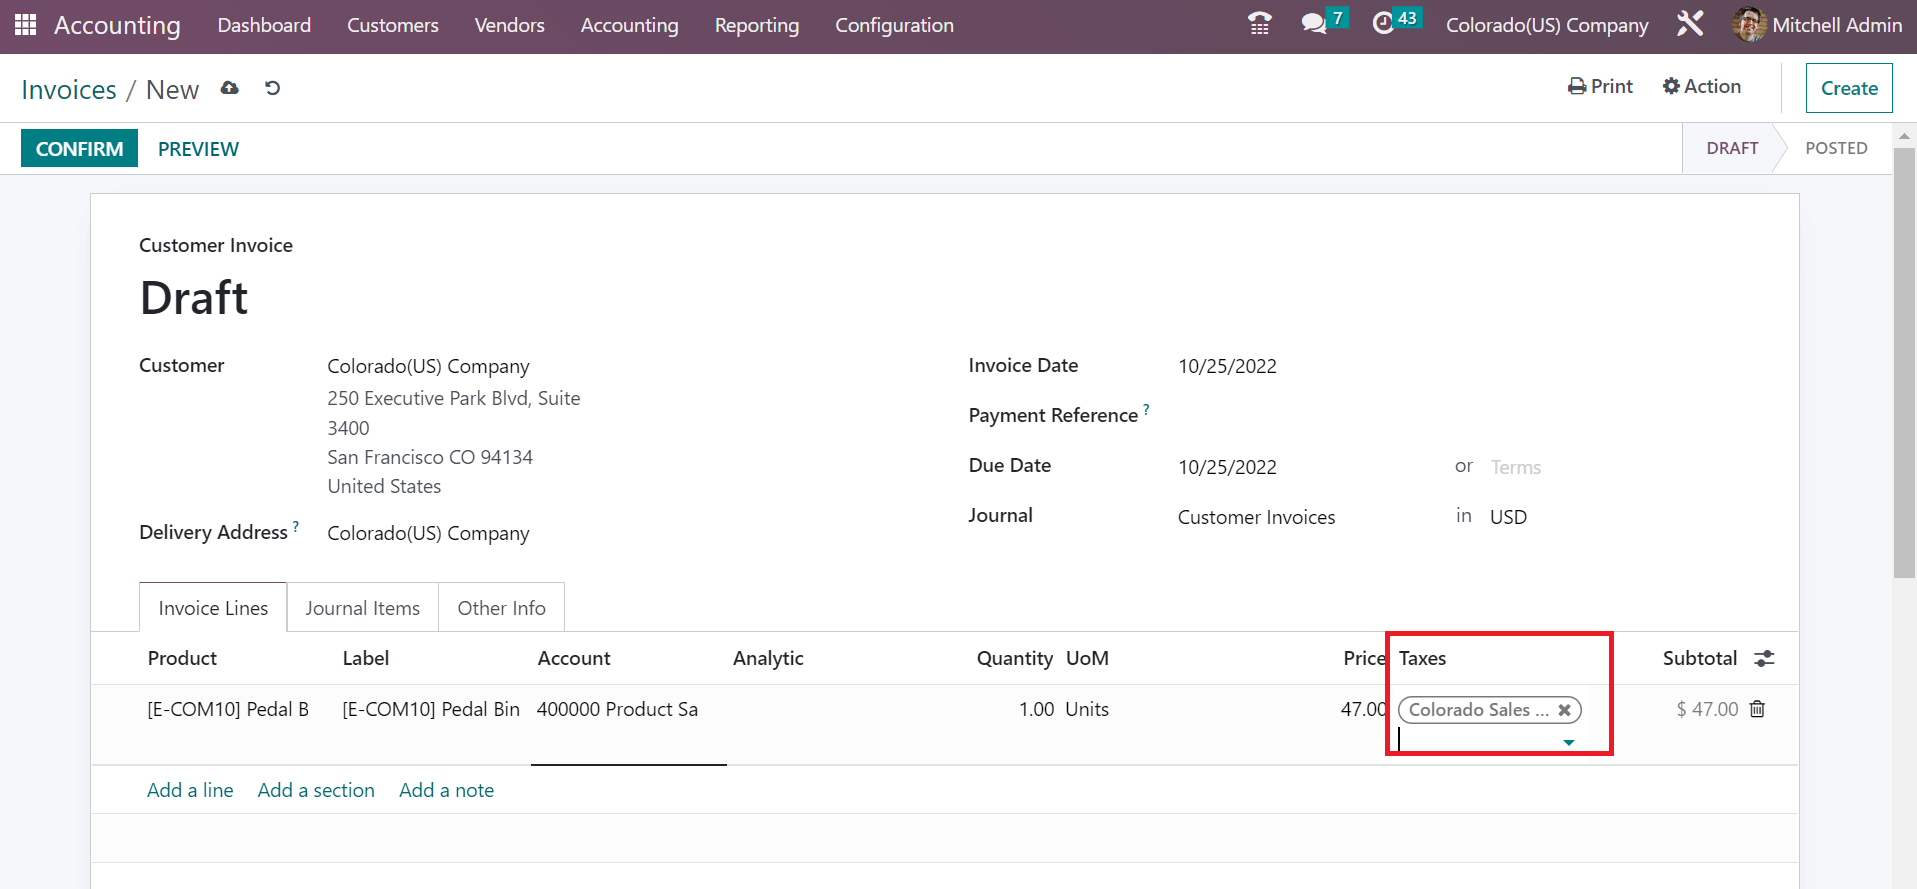Click the Accounting app title

[x=117, y=25]
